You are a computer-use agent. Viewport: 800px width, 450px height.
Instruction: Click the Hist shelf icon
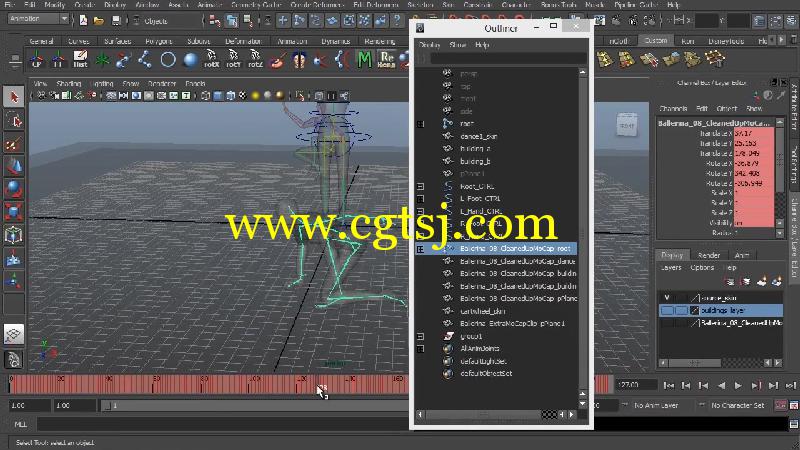80,60
